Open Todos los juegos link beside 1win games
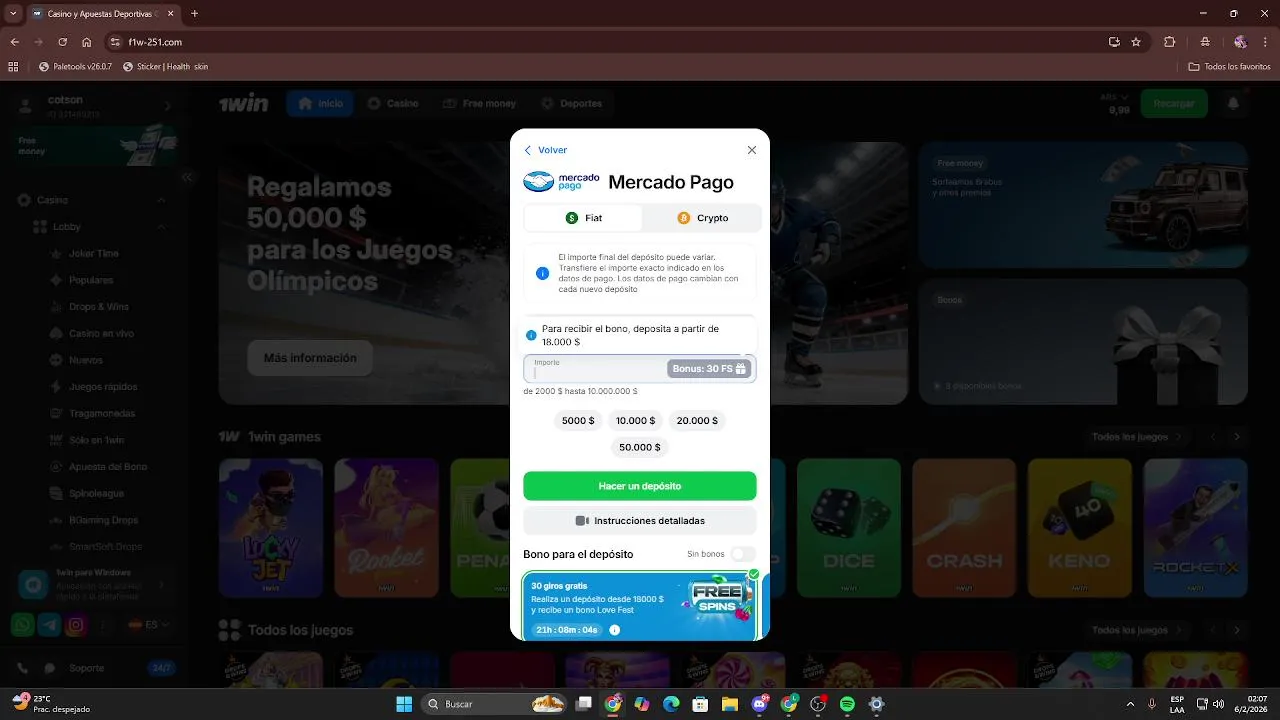Screen dimensions: 1280x720 point(1136,437)
